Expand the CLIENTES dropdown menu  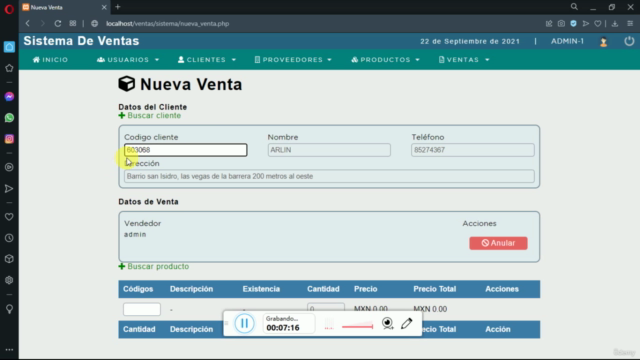(207, 60)
